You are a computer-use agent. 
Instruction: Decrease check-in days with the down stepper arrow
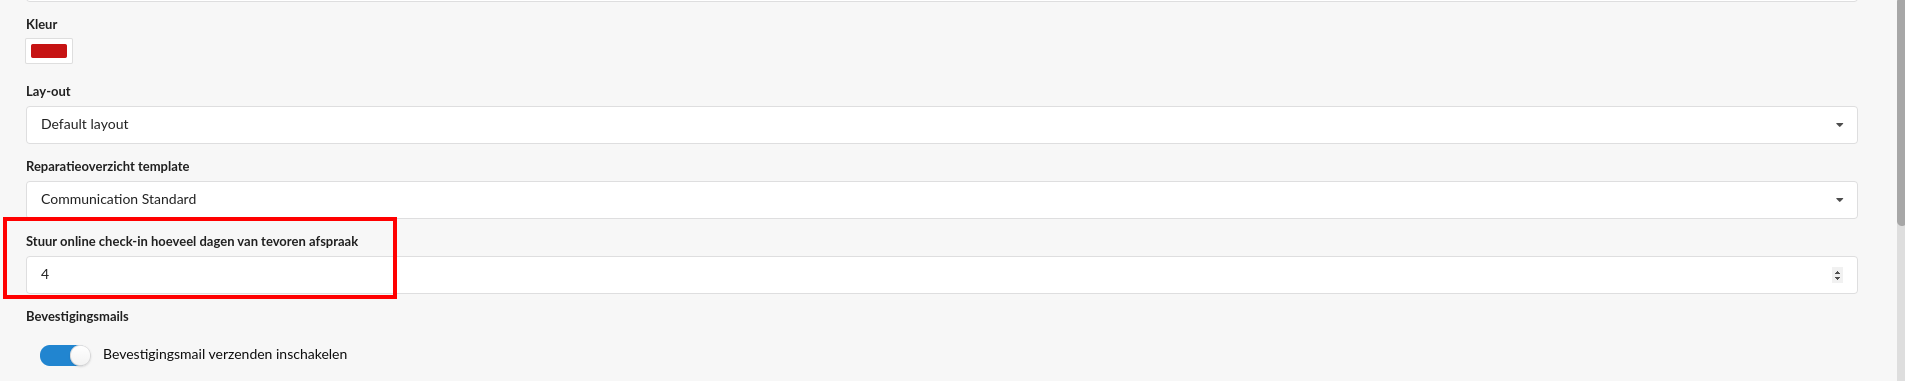click(x=1837, y=279)
